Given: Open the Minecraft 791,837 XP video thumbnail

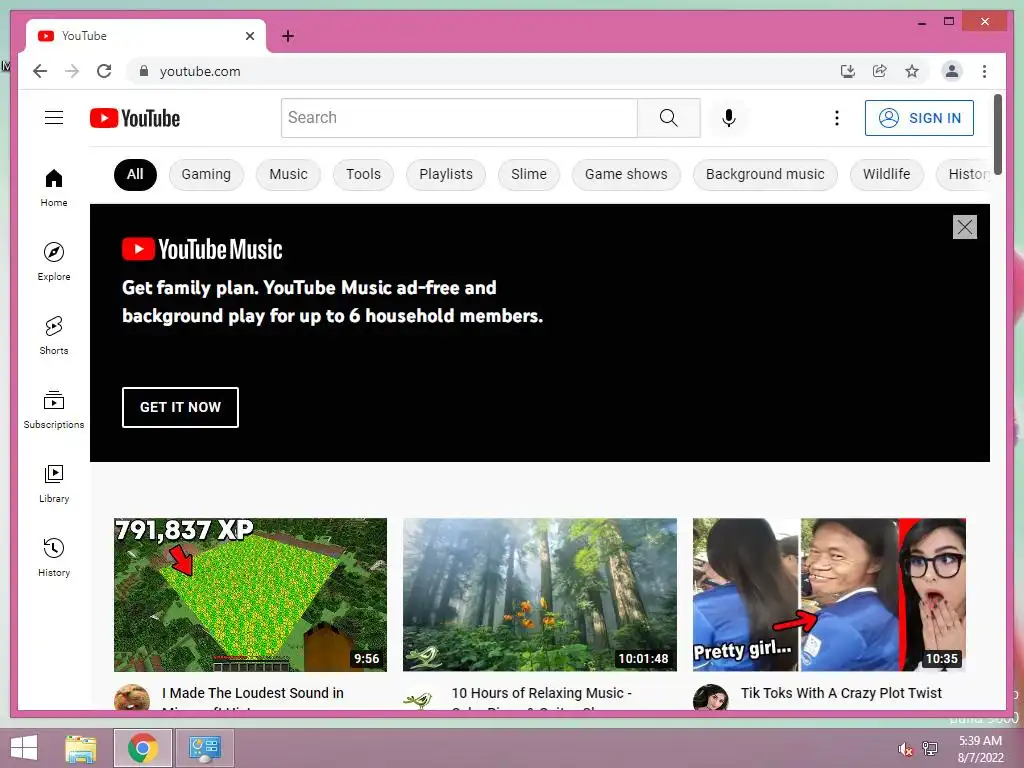Looking at the screenshot, I should coord(250,594).
